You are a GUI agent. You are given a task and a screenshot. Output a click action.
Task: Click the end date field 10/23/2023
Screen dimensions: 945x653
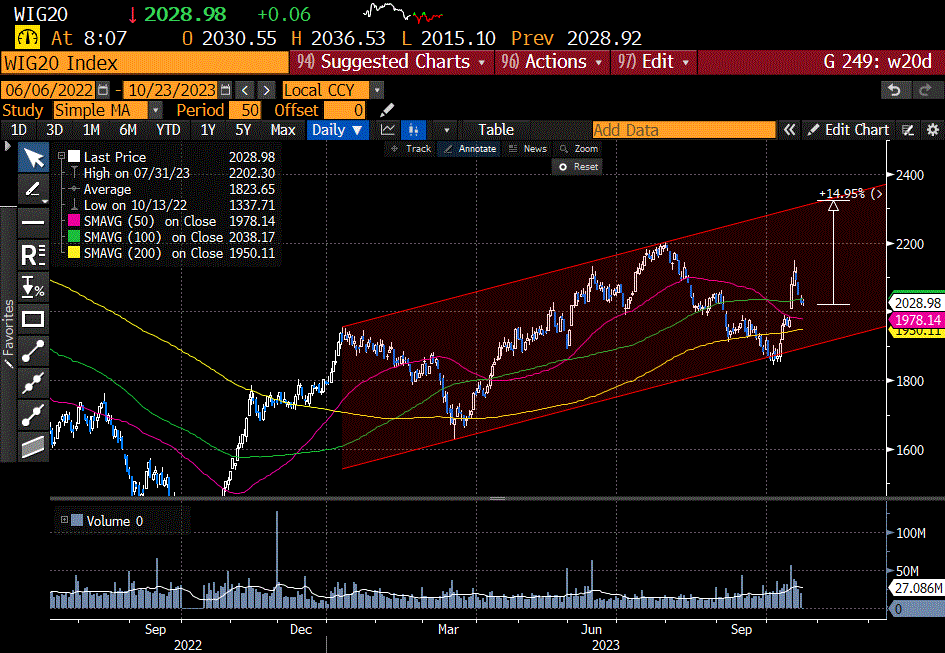(x=171, y=90)
